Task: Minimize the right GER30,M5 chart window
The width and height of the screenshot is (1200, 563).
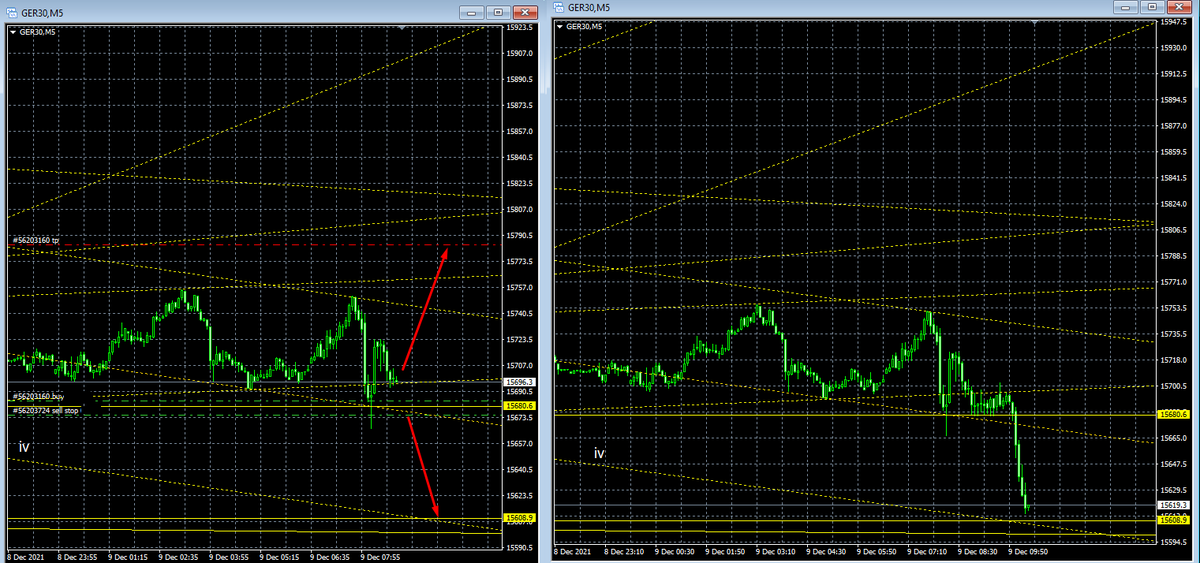Action: [1124, 6]
